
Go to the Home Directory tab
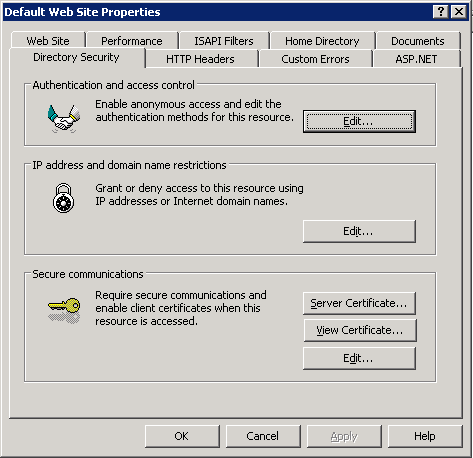point(322,41)
